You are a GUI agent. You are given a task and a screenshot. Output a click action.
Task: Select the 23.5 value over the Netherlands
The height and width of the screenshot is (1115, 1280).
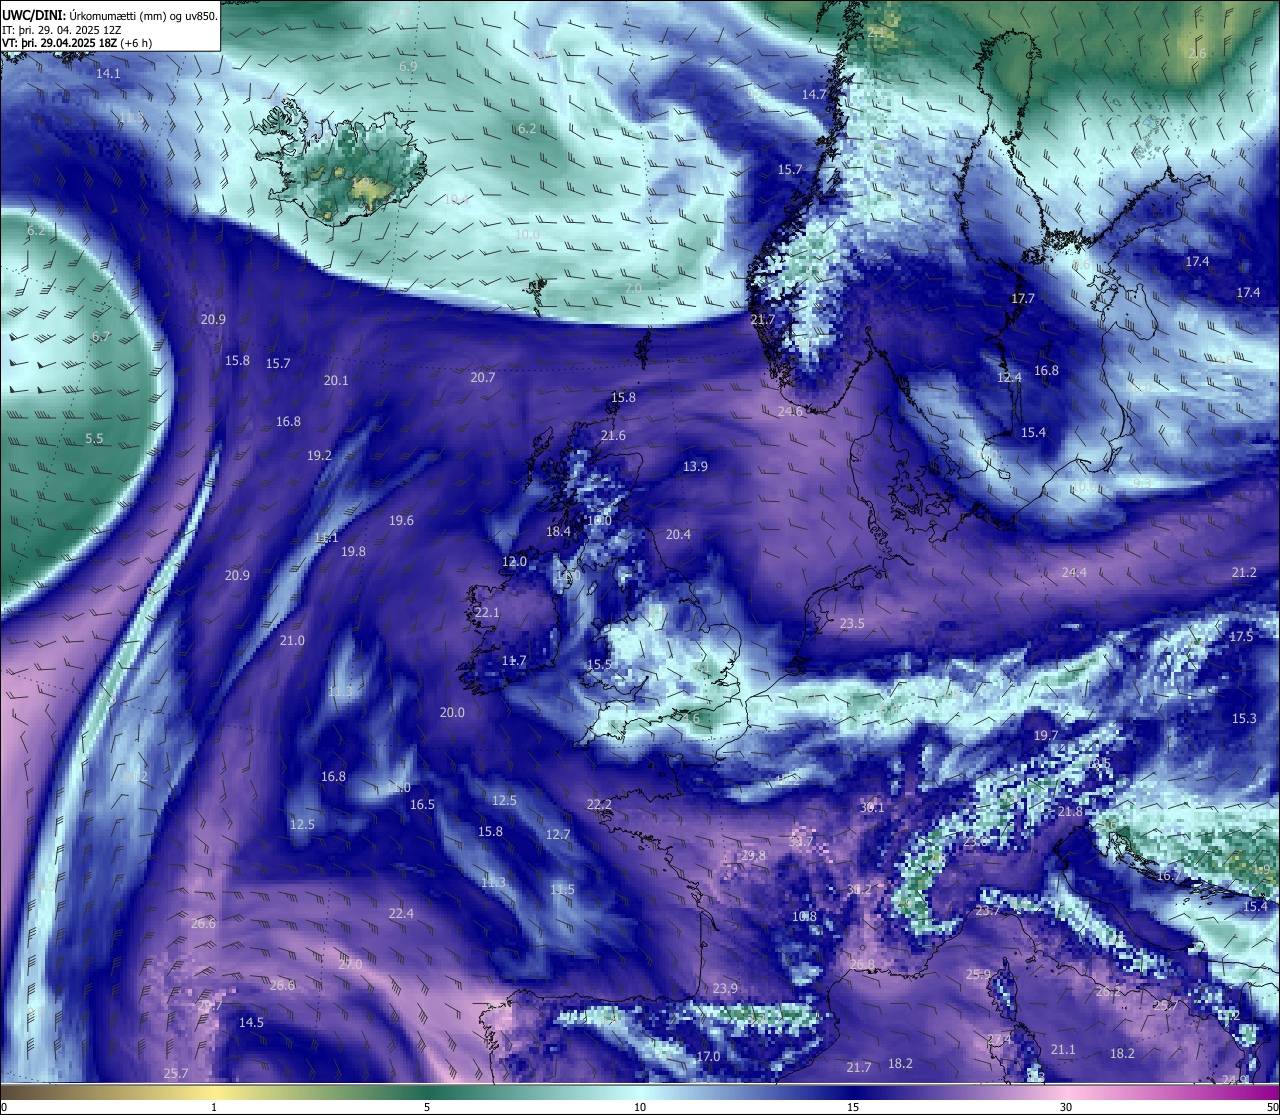point(852,623)
